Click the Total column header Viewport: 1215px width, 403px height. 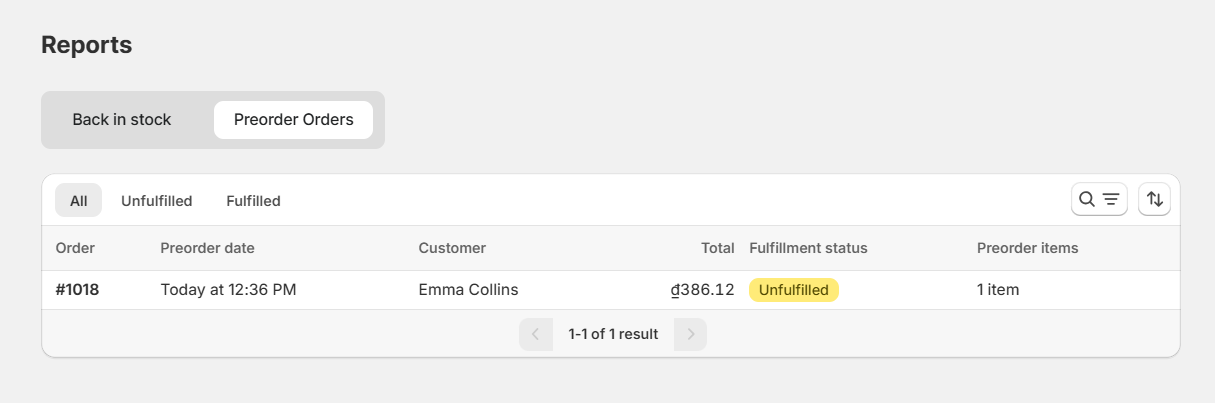pyautogui.click(x=717, y=248)
